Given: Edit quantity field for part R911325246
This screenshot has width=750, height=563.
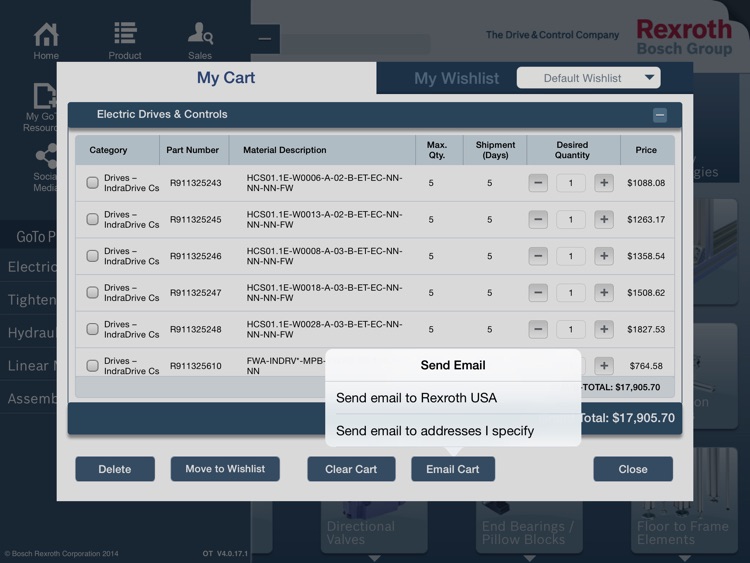Looking at the screenshot, I should coord(571,256).
